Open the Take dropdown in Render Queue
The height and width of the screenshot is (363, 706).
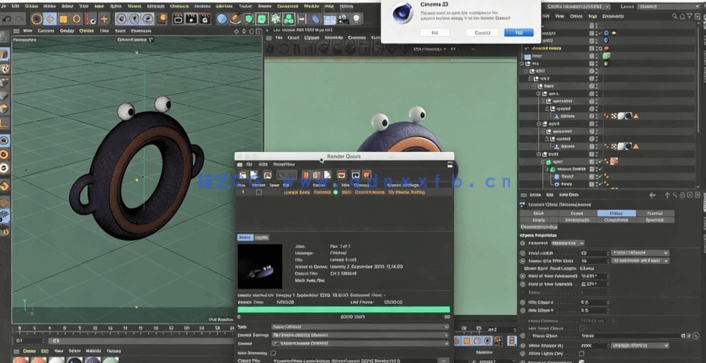[360, 327]
